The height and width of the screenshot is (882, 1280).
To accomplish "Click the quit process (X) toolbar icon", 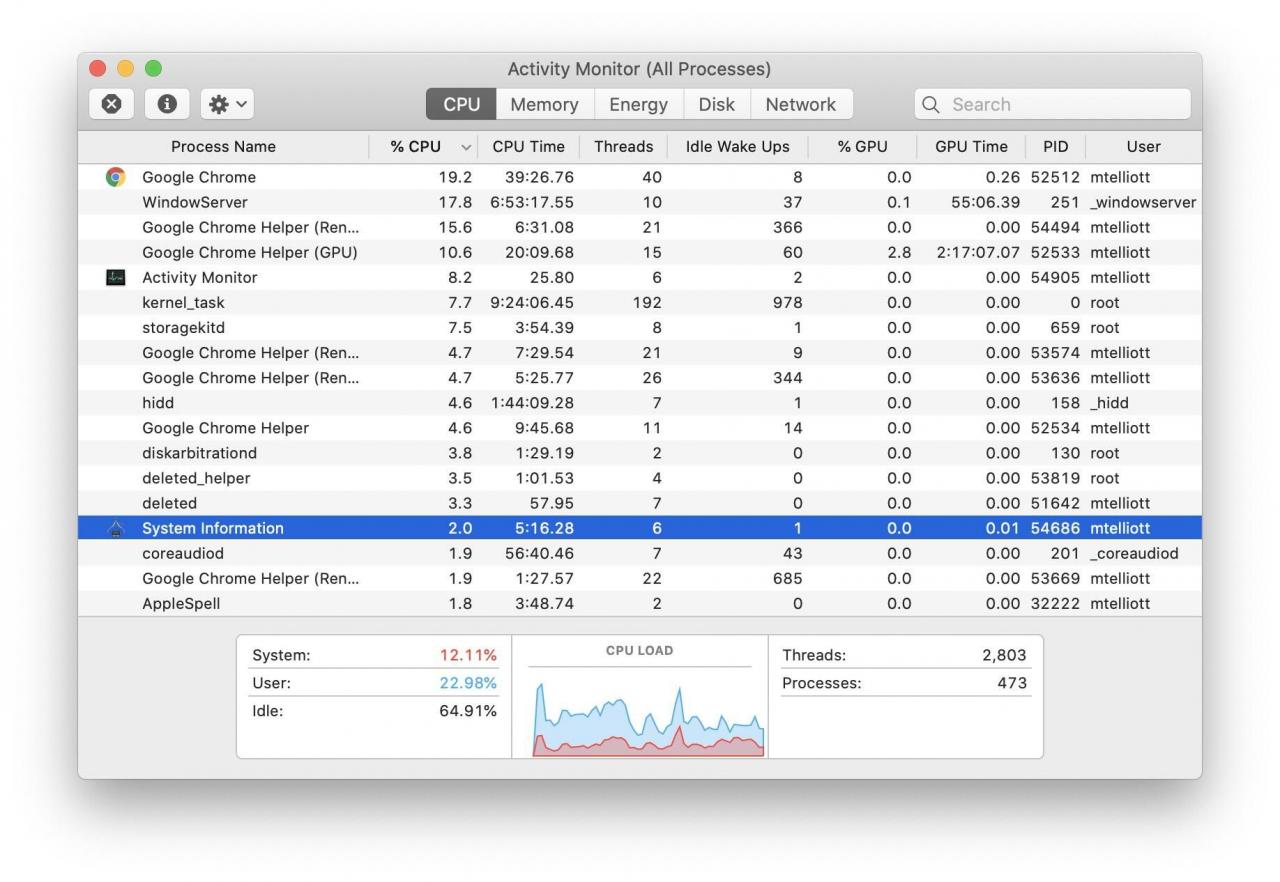I will tap(112, 104).
